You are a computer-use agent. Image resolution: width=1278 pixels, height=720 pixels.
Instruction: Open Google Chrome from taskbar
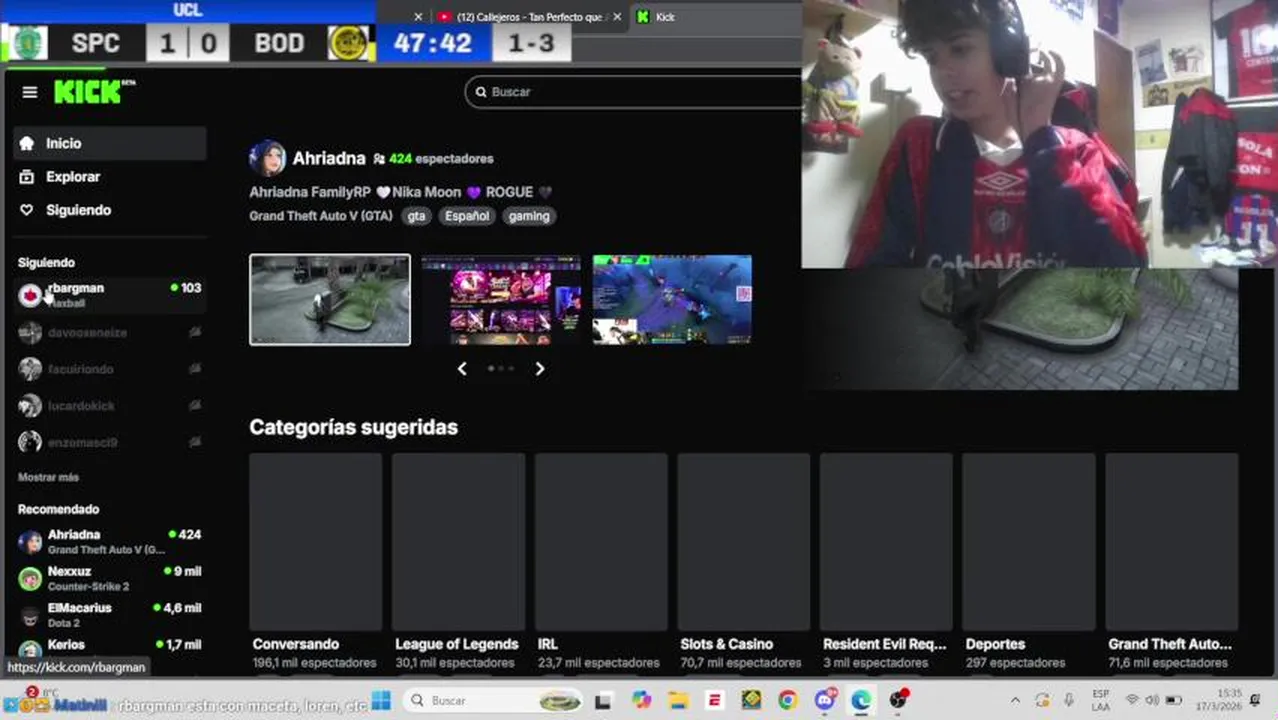(787, 701)
